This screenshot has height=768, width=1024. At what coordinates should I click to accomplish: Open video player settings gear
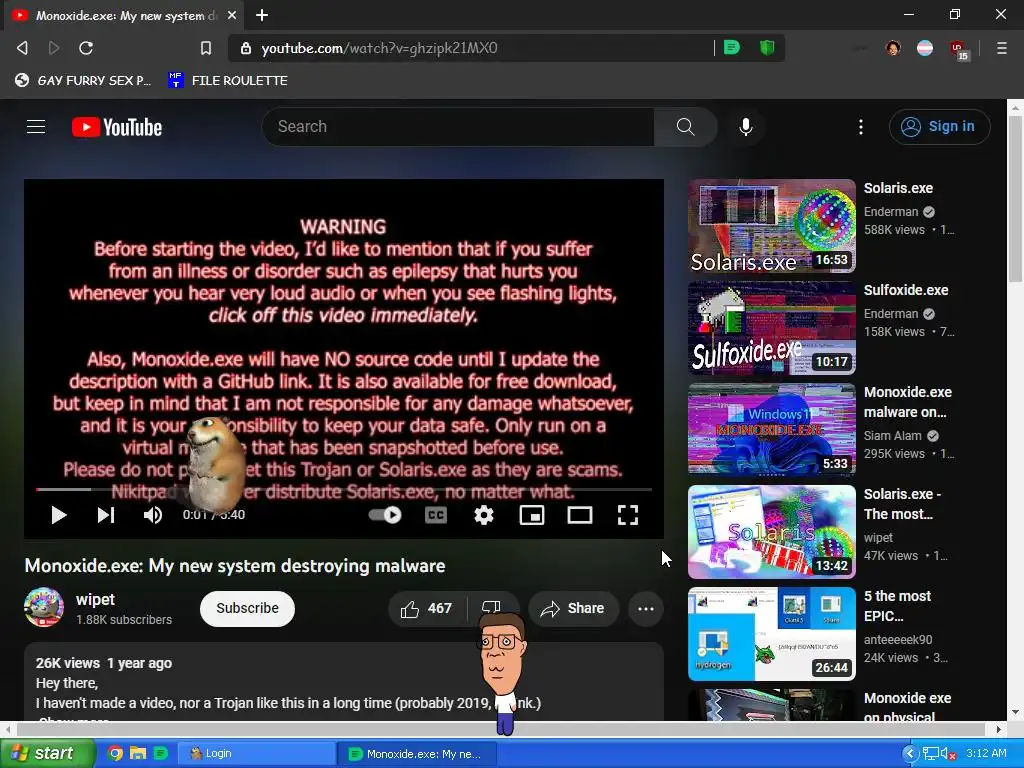pos(484,515)
